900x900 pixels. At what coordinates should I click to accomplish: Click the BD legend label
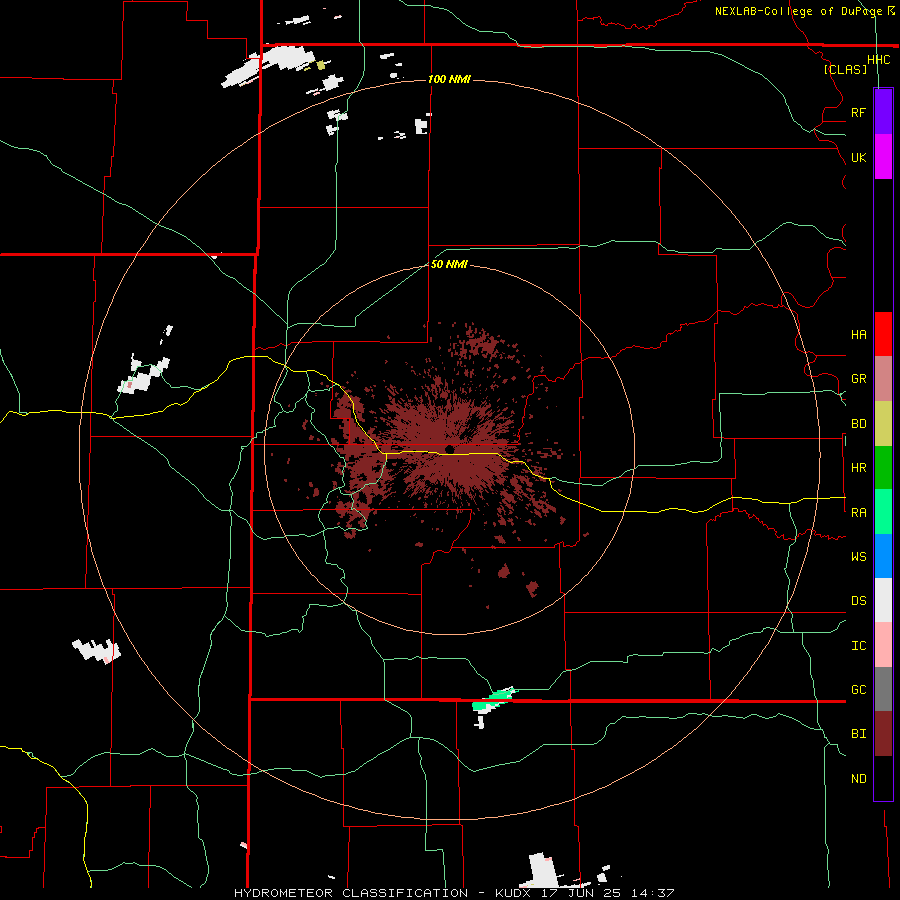click(859, 424)
